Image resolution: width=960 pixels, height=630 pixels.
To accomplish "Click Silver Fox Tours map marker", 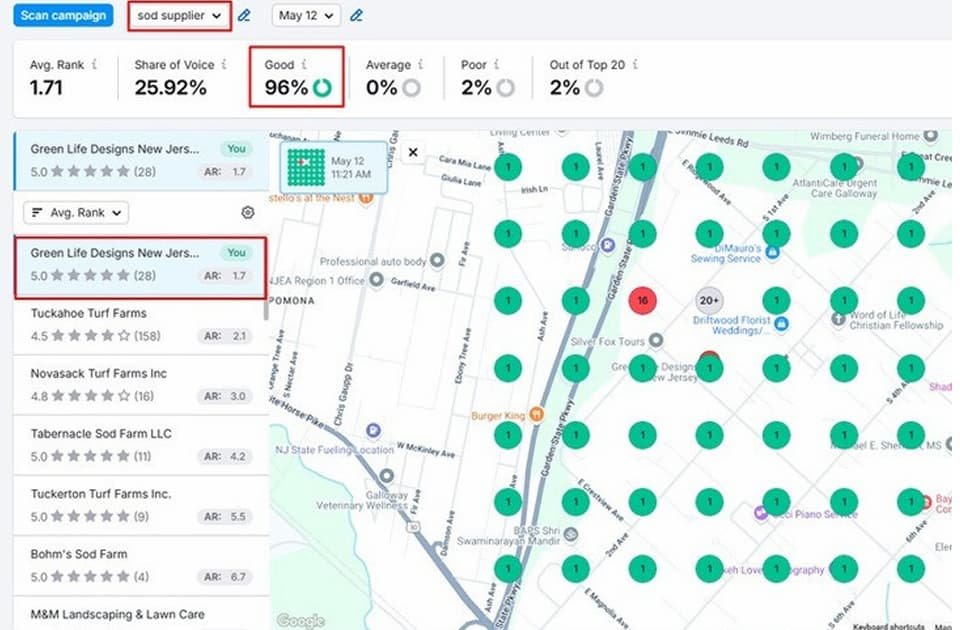I will tap(656, 340).
